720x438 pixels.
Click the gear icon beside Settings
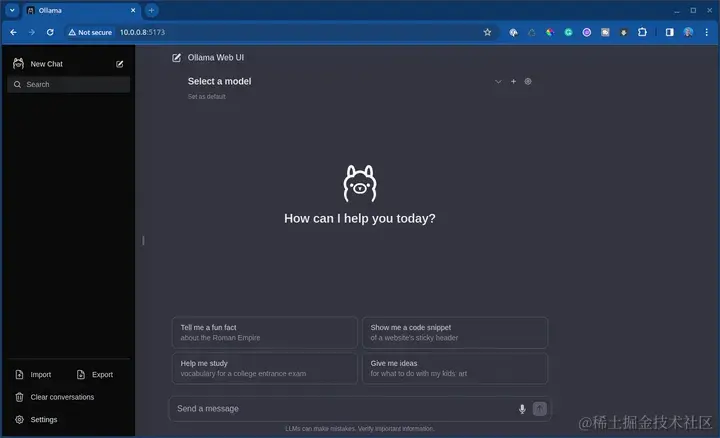coord(19,420)
